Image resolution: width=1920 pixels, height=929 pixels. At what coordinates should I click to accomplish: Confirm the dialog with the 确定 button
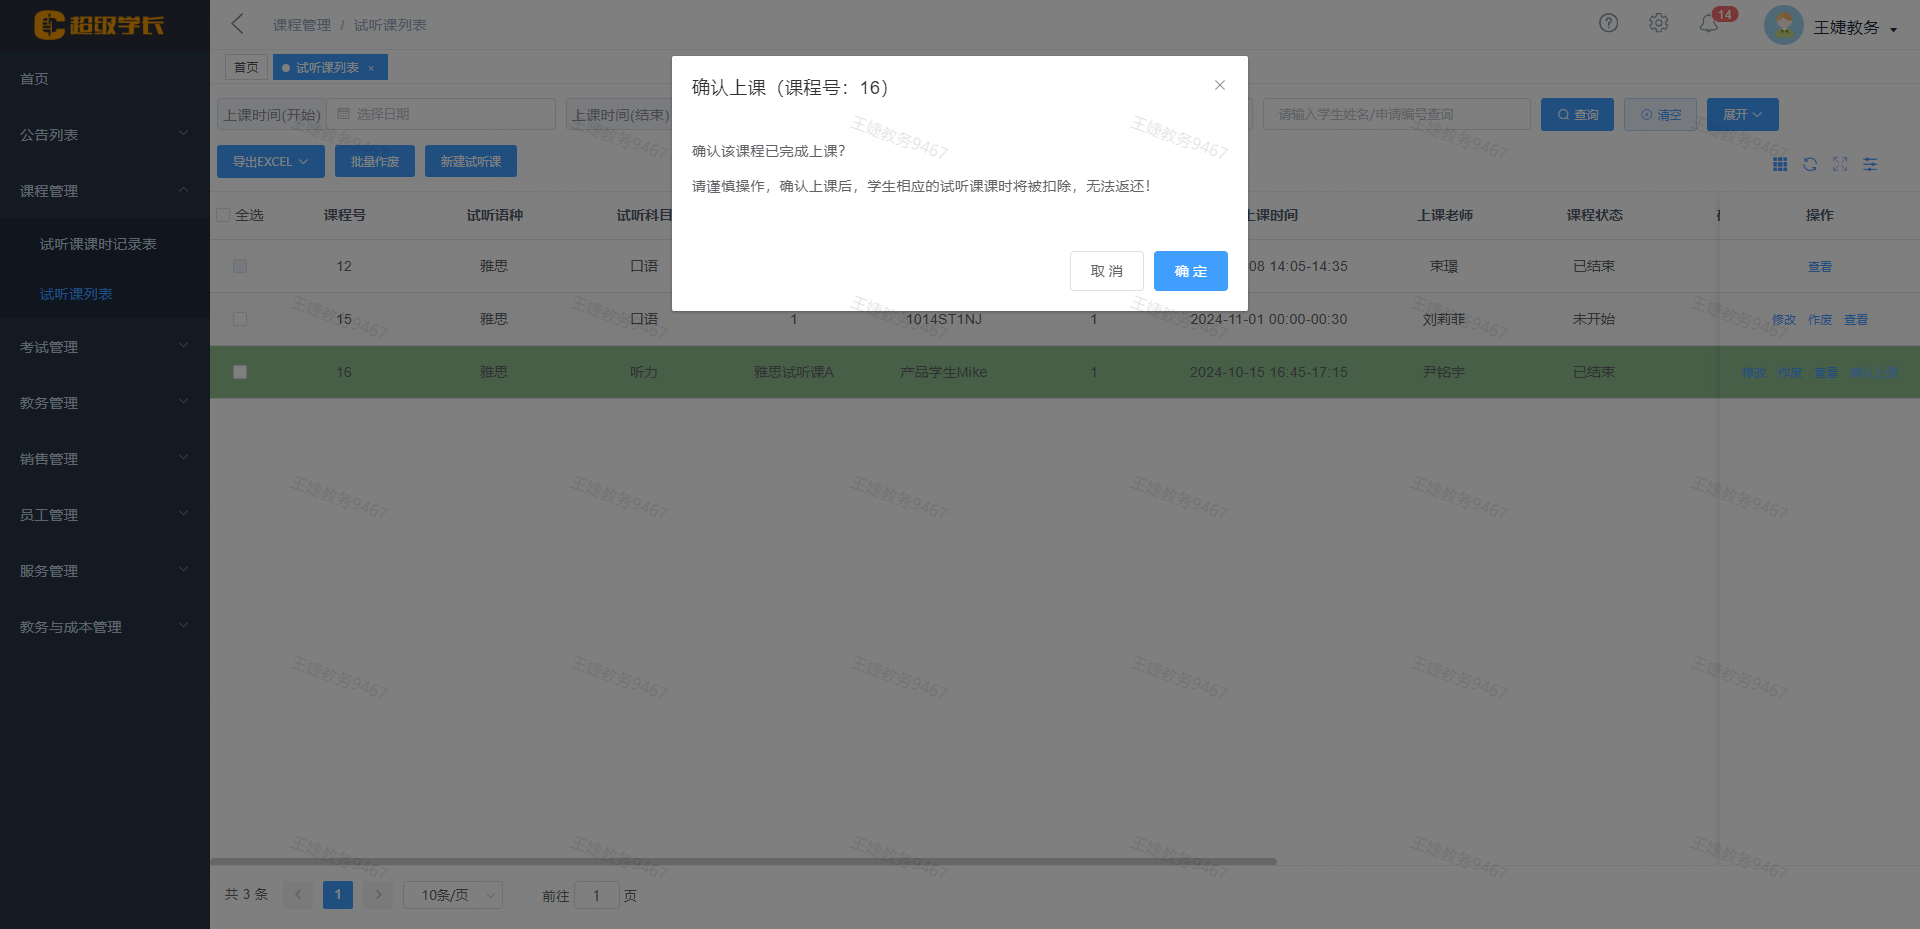(x=1190, y=271)
